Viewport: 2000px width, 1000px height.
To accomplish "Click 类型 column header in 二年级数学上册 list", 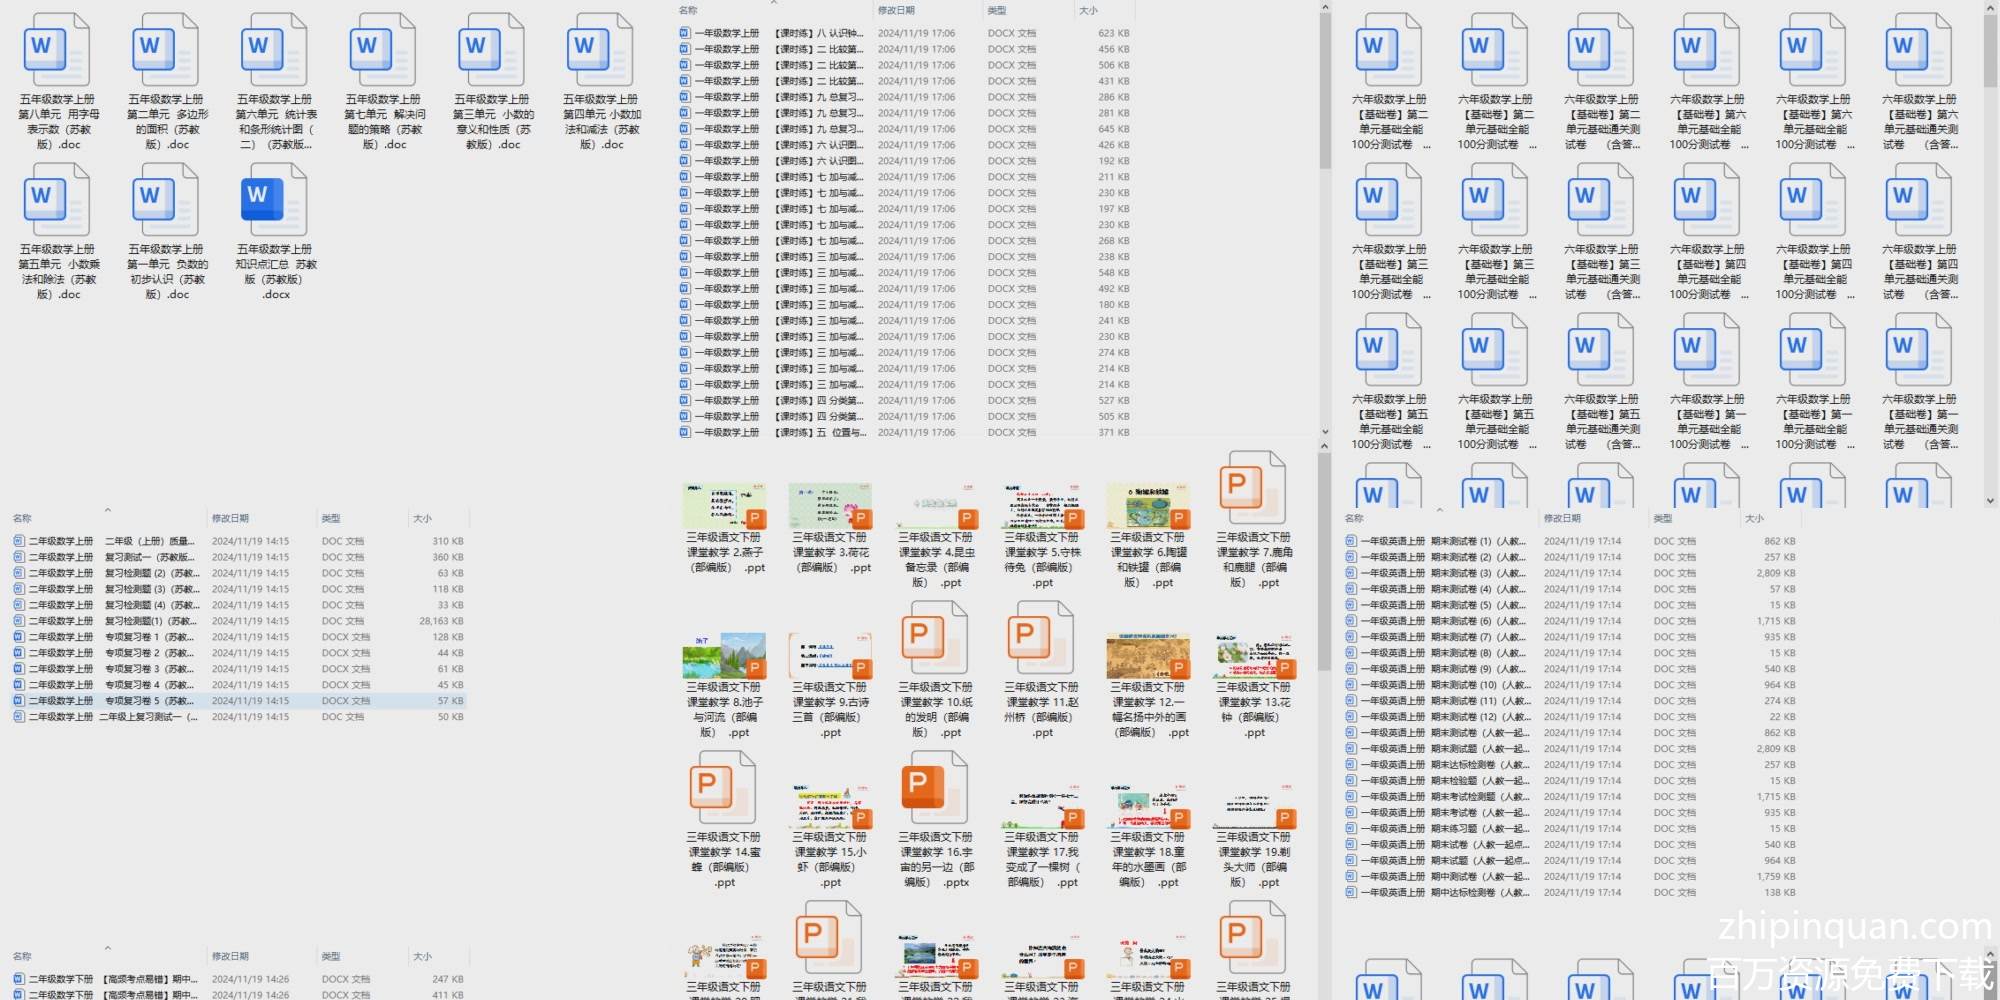I will point(331,518).
